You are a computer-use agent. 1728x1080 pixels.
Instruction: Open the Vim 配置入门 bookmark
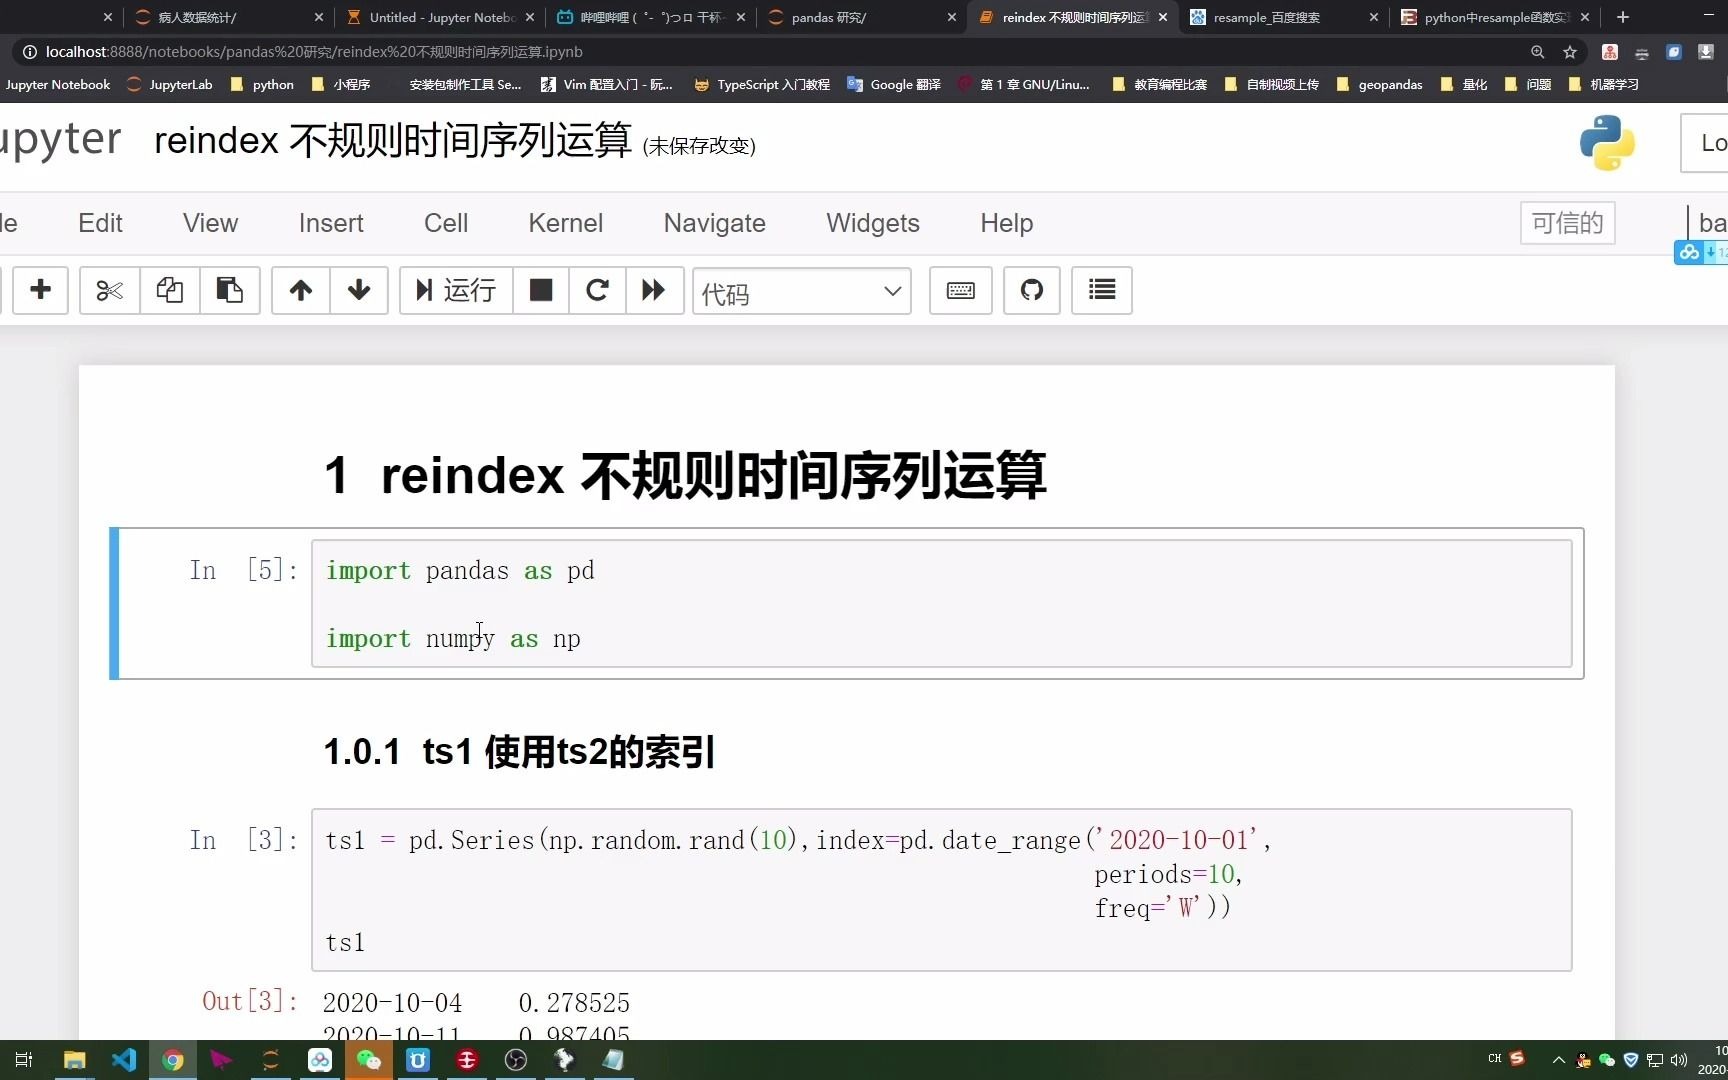click(606, 85)
